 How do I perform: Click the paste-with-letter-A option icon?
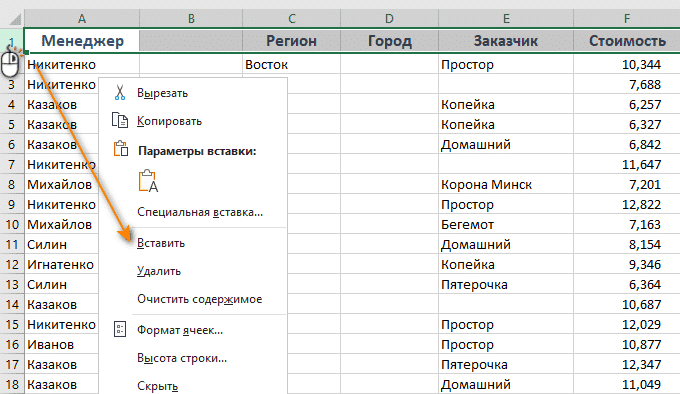148,181
